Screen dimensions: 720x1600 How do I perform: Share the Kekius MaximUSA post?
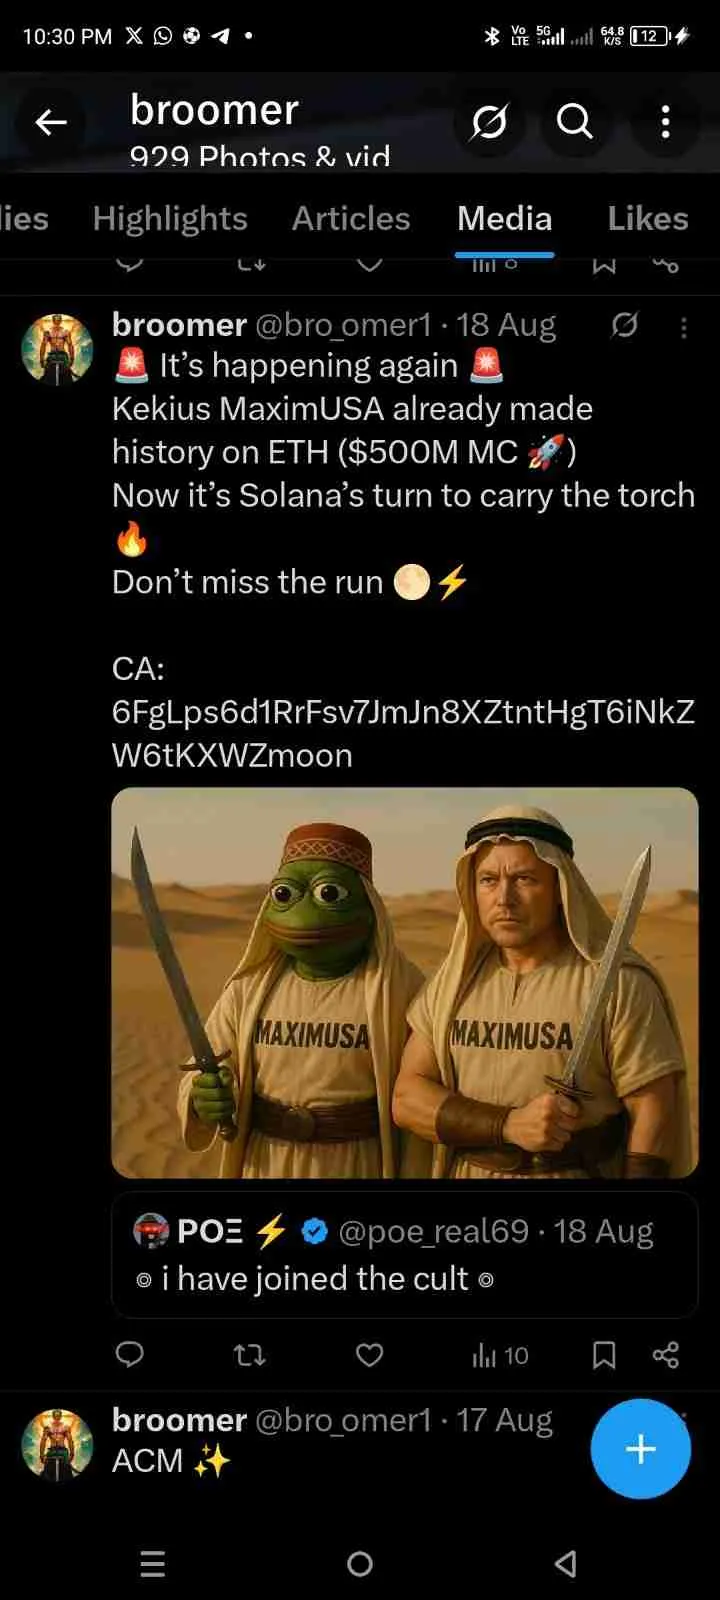(666, 1355)
